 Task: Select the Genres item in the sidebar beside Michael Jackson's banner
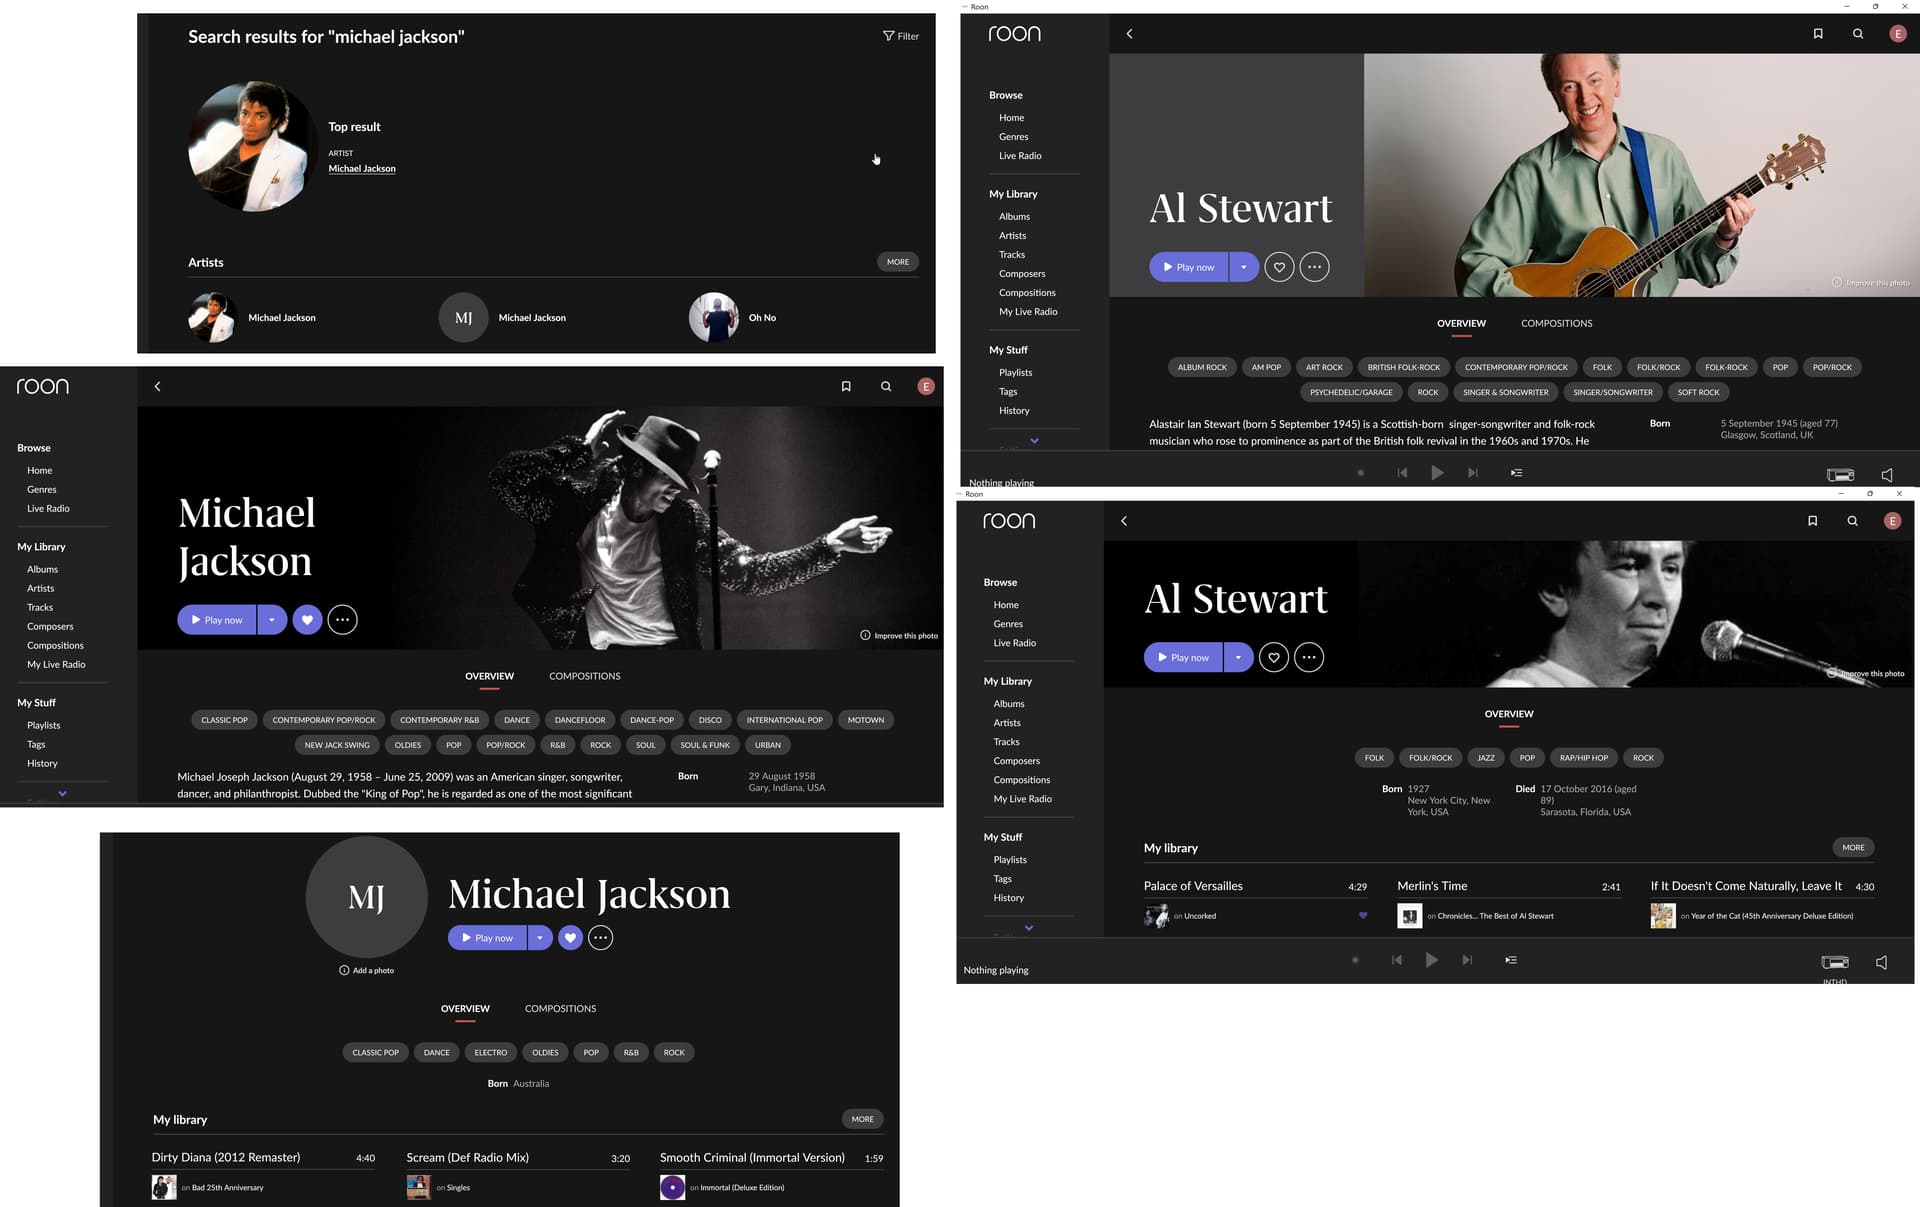pos(42,490)
